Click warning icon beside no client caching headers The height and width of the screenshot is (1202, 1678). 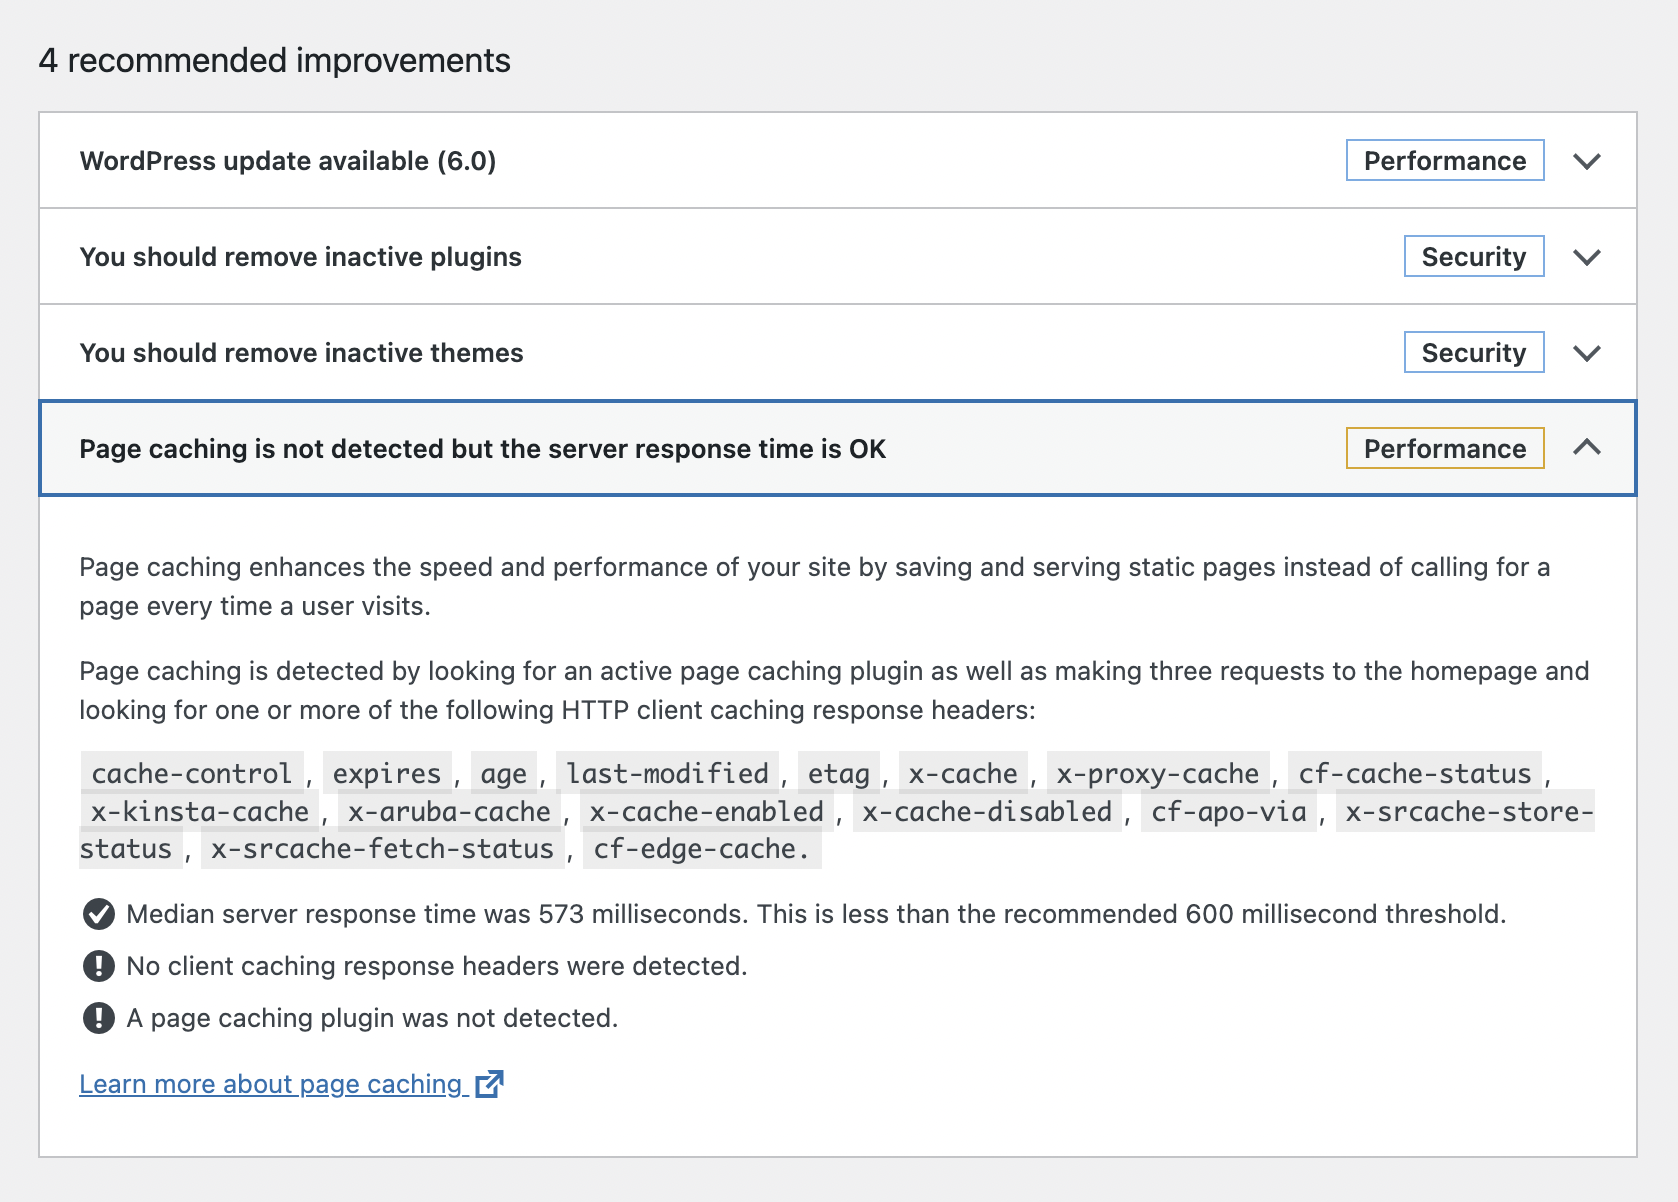coord(98,966)
